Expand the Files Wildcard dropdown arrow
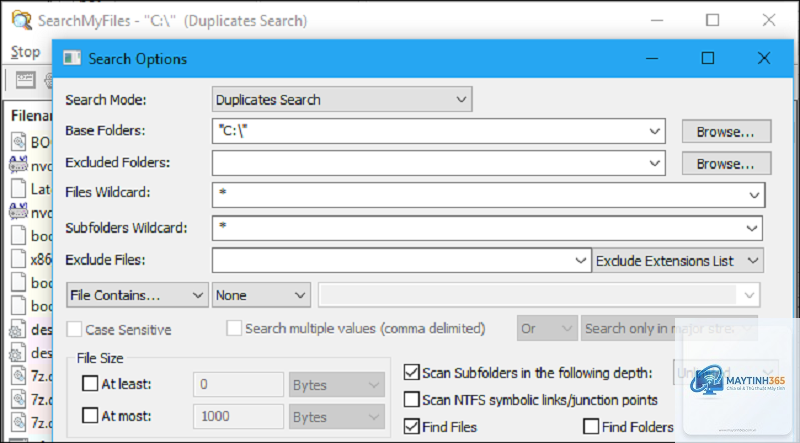This screenshot has width=800, height=443. pos(754,195)
